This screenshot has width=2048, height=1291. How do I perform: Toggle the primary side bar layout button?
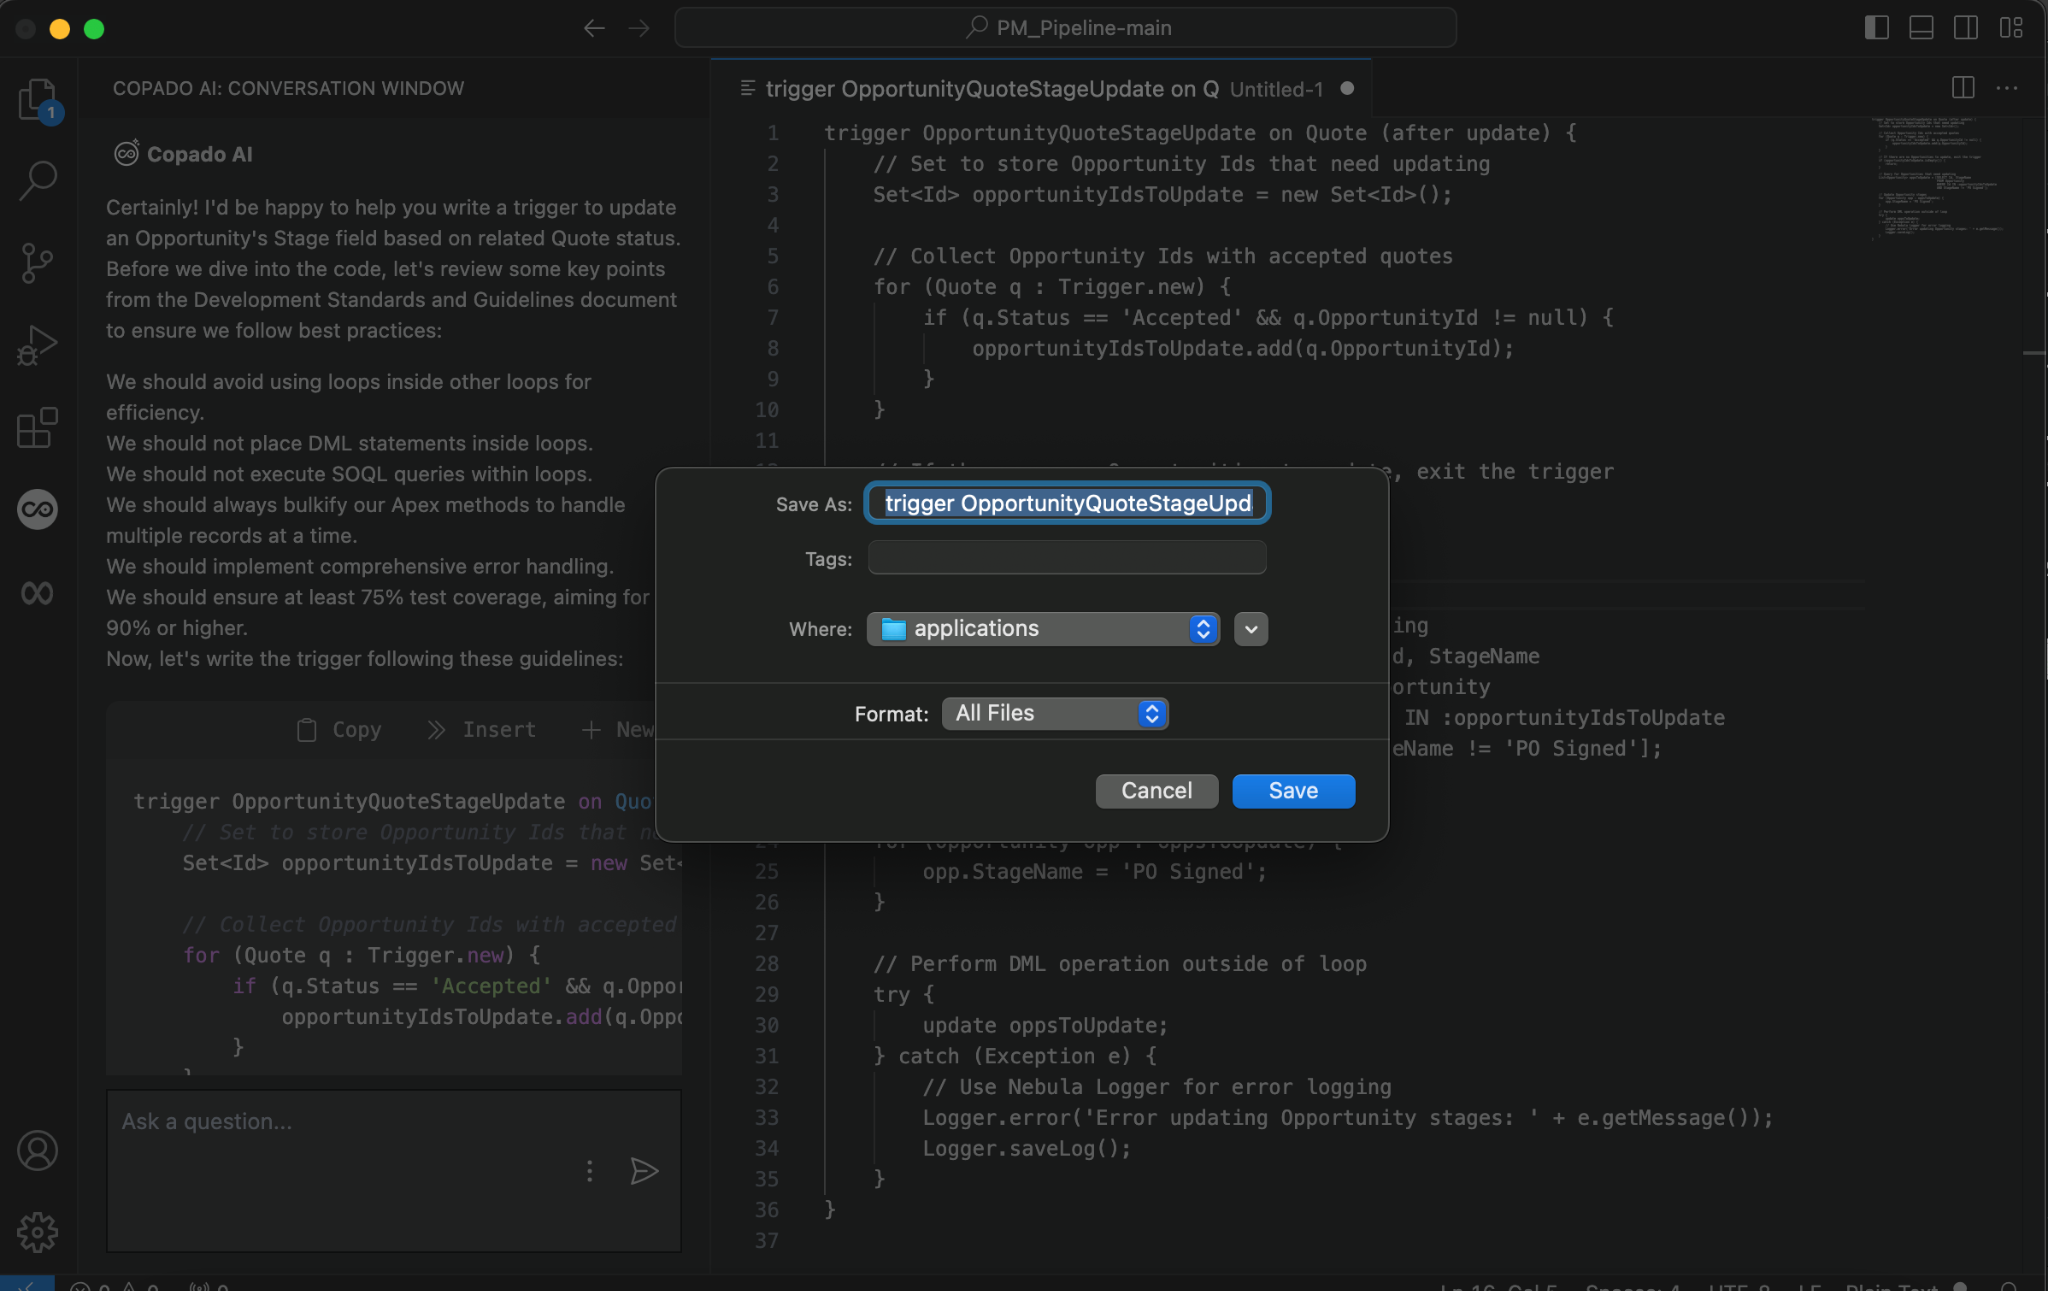(1876, 28)
